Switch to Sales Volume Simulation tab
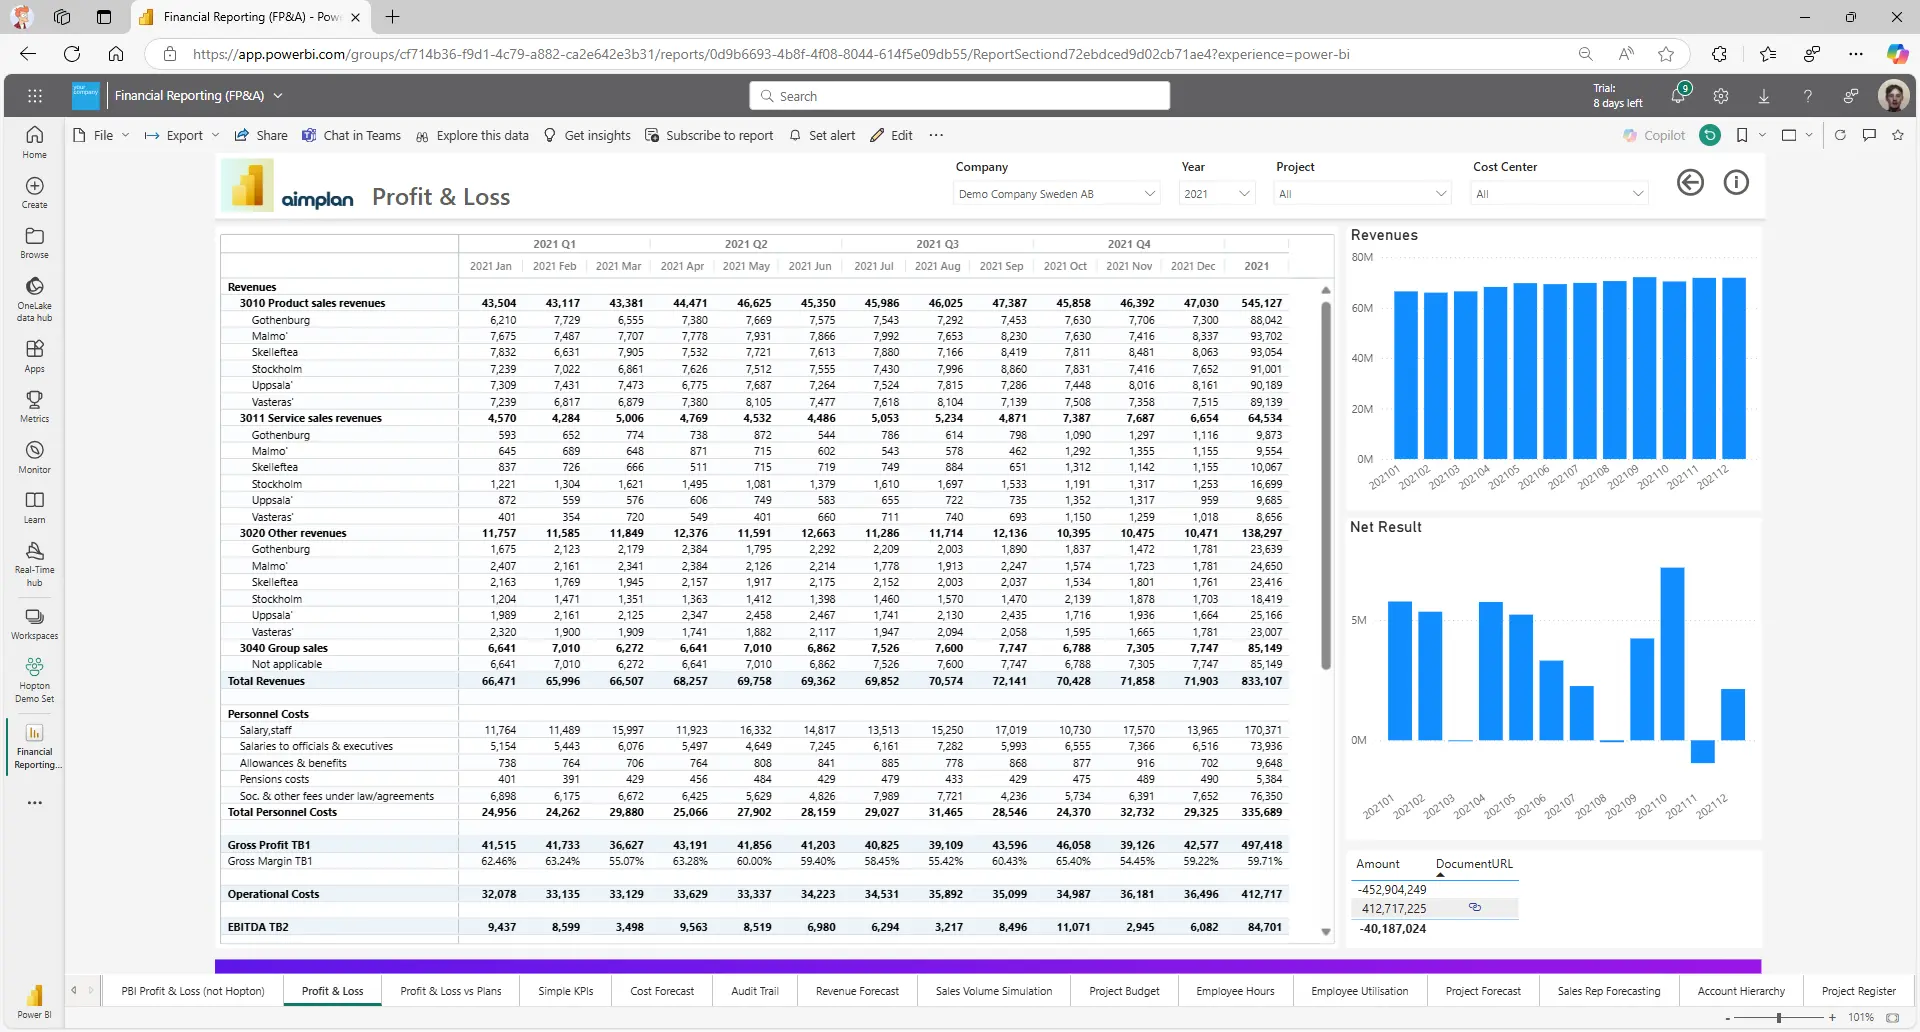 [x=994, y=991]
